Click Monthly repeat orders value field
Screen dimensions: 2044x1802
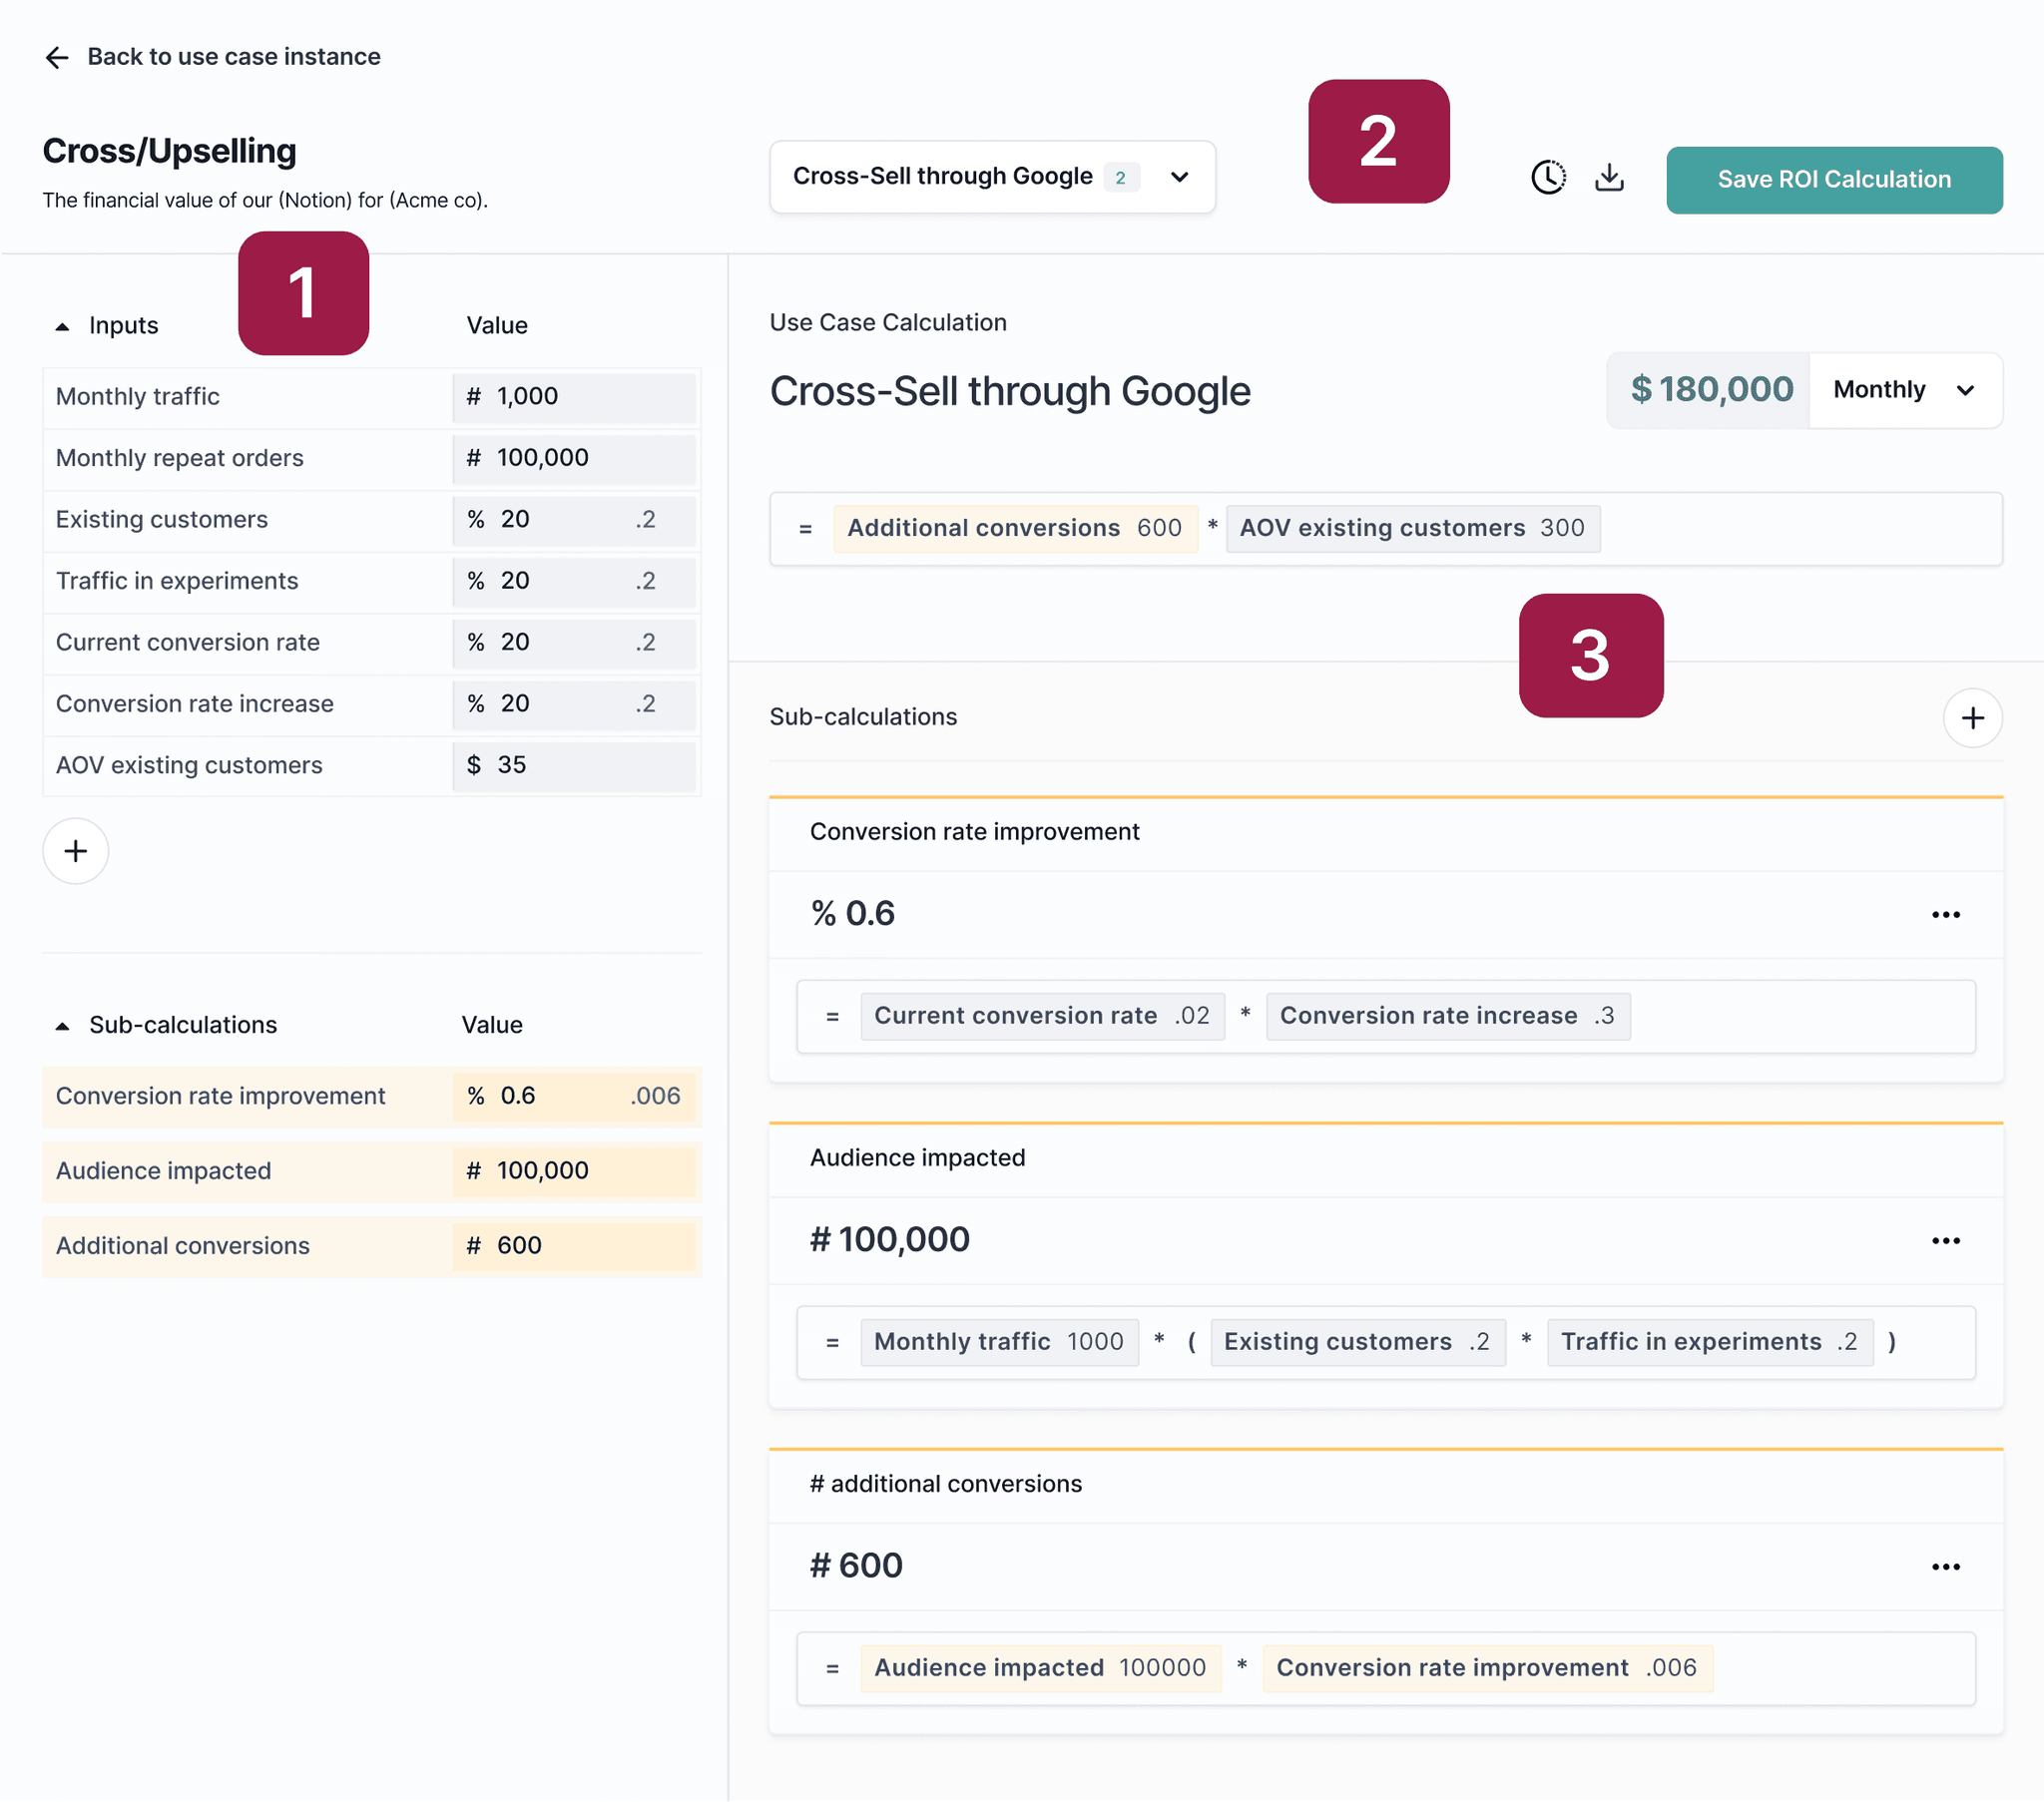(574, 458)
